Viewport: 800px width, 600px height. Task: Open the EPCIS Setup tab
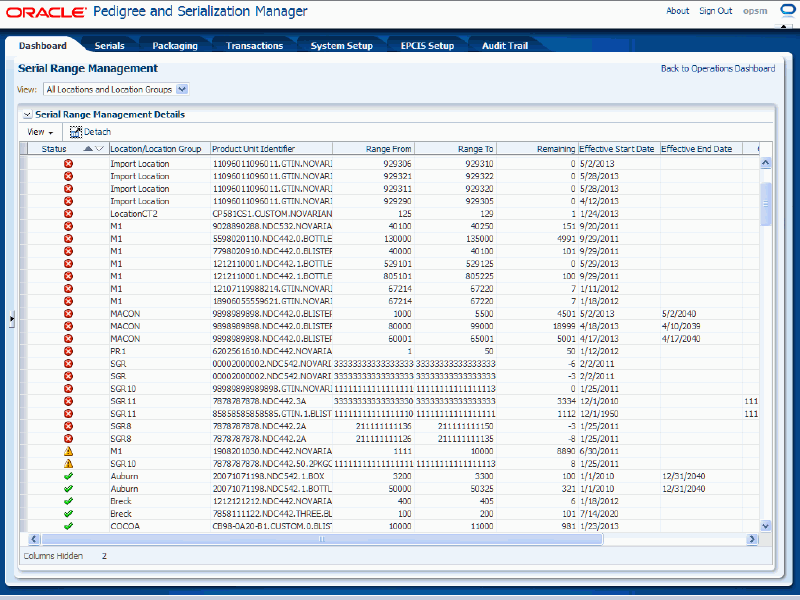[428, 46]
